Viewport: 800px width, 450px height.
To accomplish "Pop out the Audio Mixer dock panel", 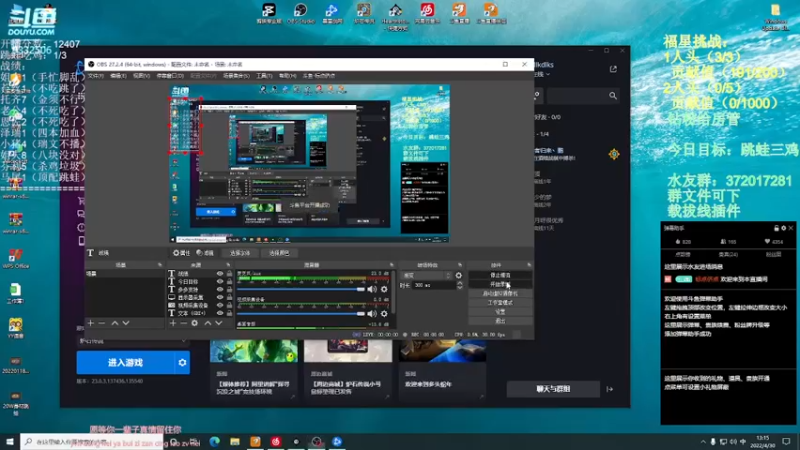I will pyautogui.click(x=392, y=265).
